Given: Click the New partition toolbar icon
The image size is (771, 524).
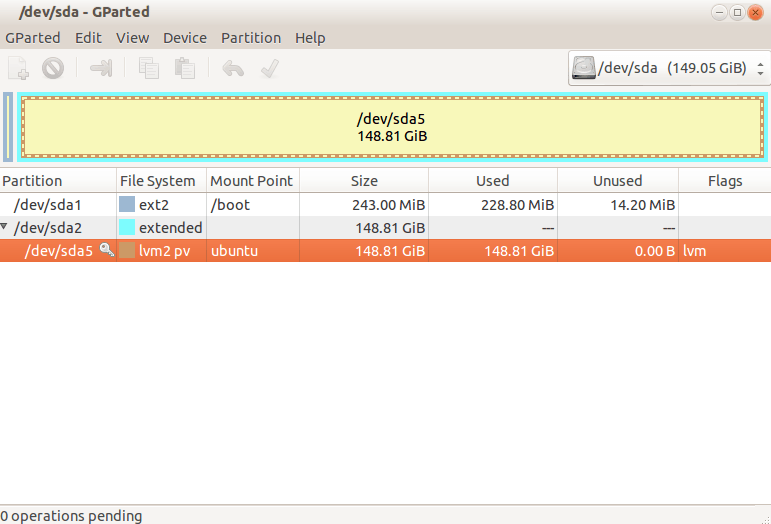Looking at the screenshot, I should click(18, 68).
